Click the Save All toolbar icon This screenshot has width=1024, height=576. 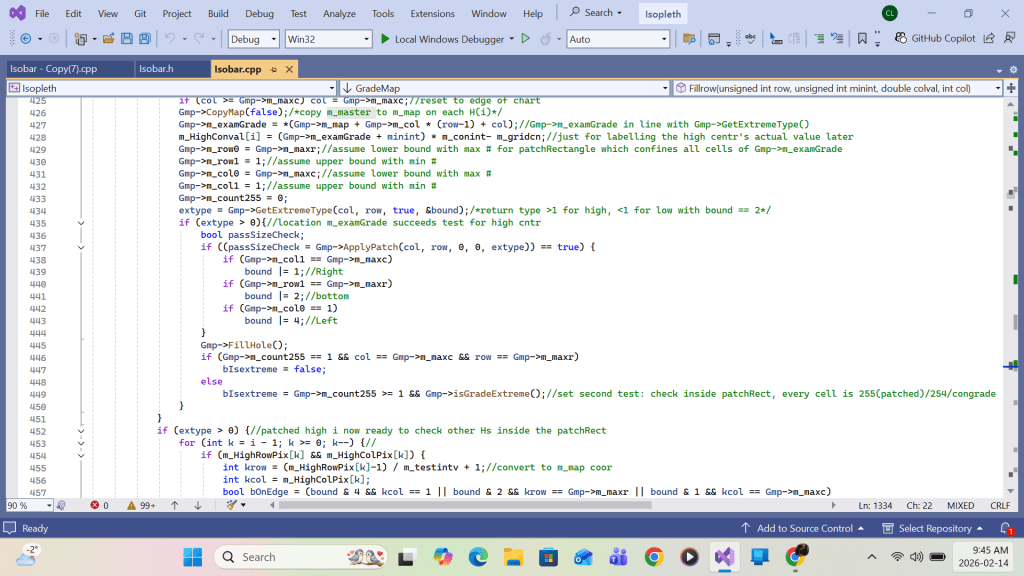click(145, 39)
